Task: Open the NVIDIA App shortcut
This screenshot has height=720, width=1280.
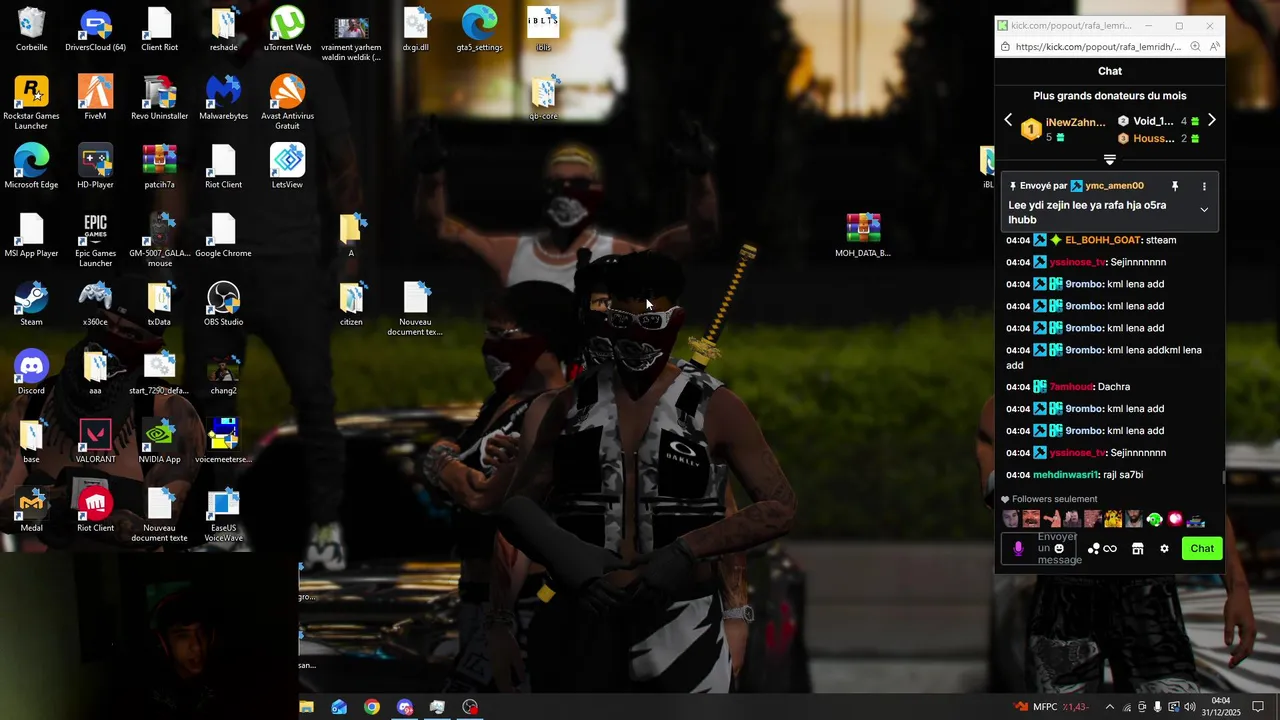Action: pos(159,441)
